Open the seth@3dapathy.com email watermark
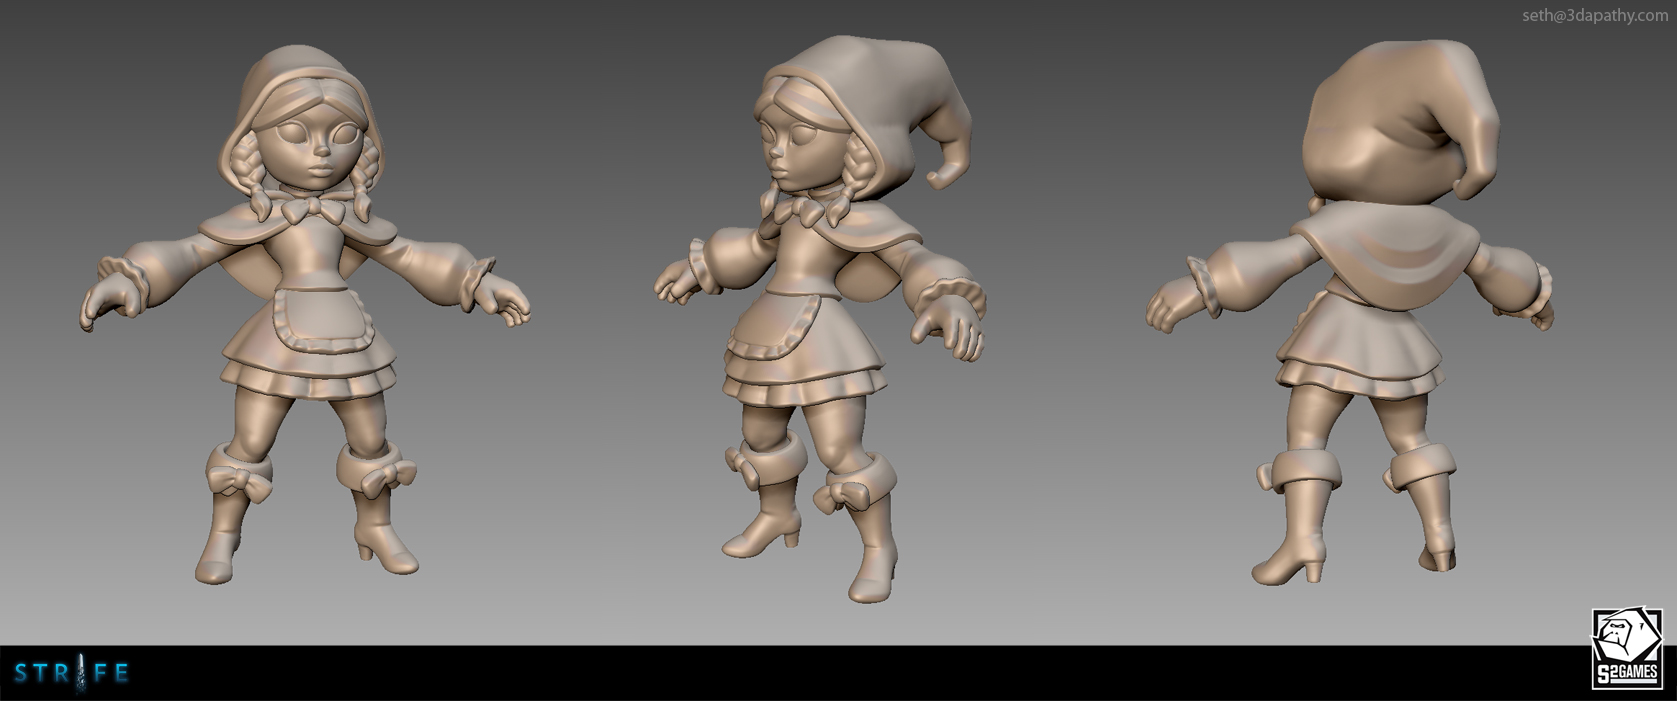The image size is (1677, 701). coord(1594,15)
